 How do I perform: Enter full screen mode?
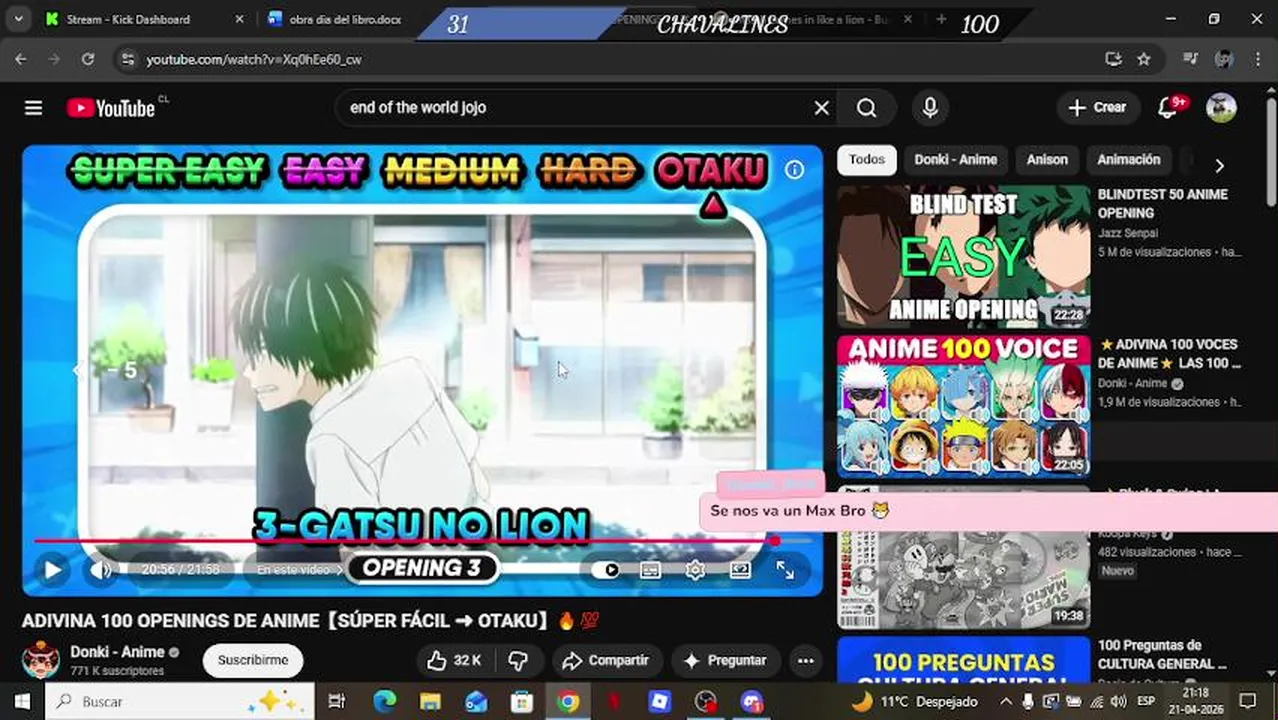point(785,570)
